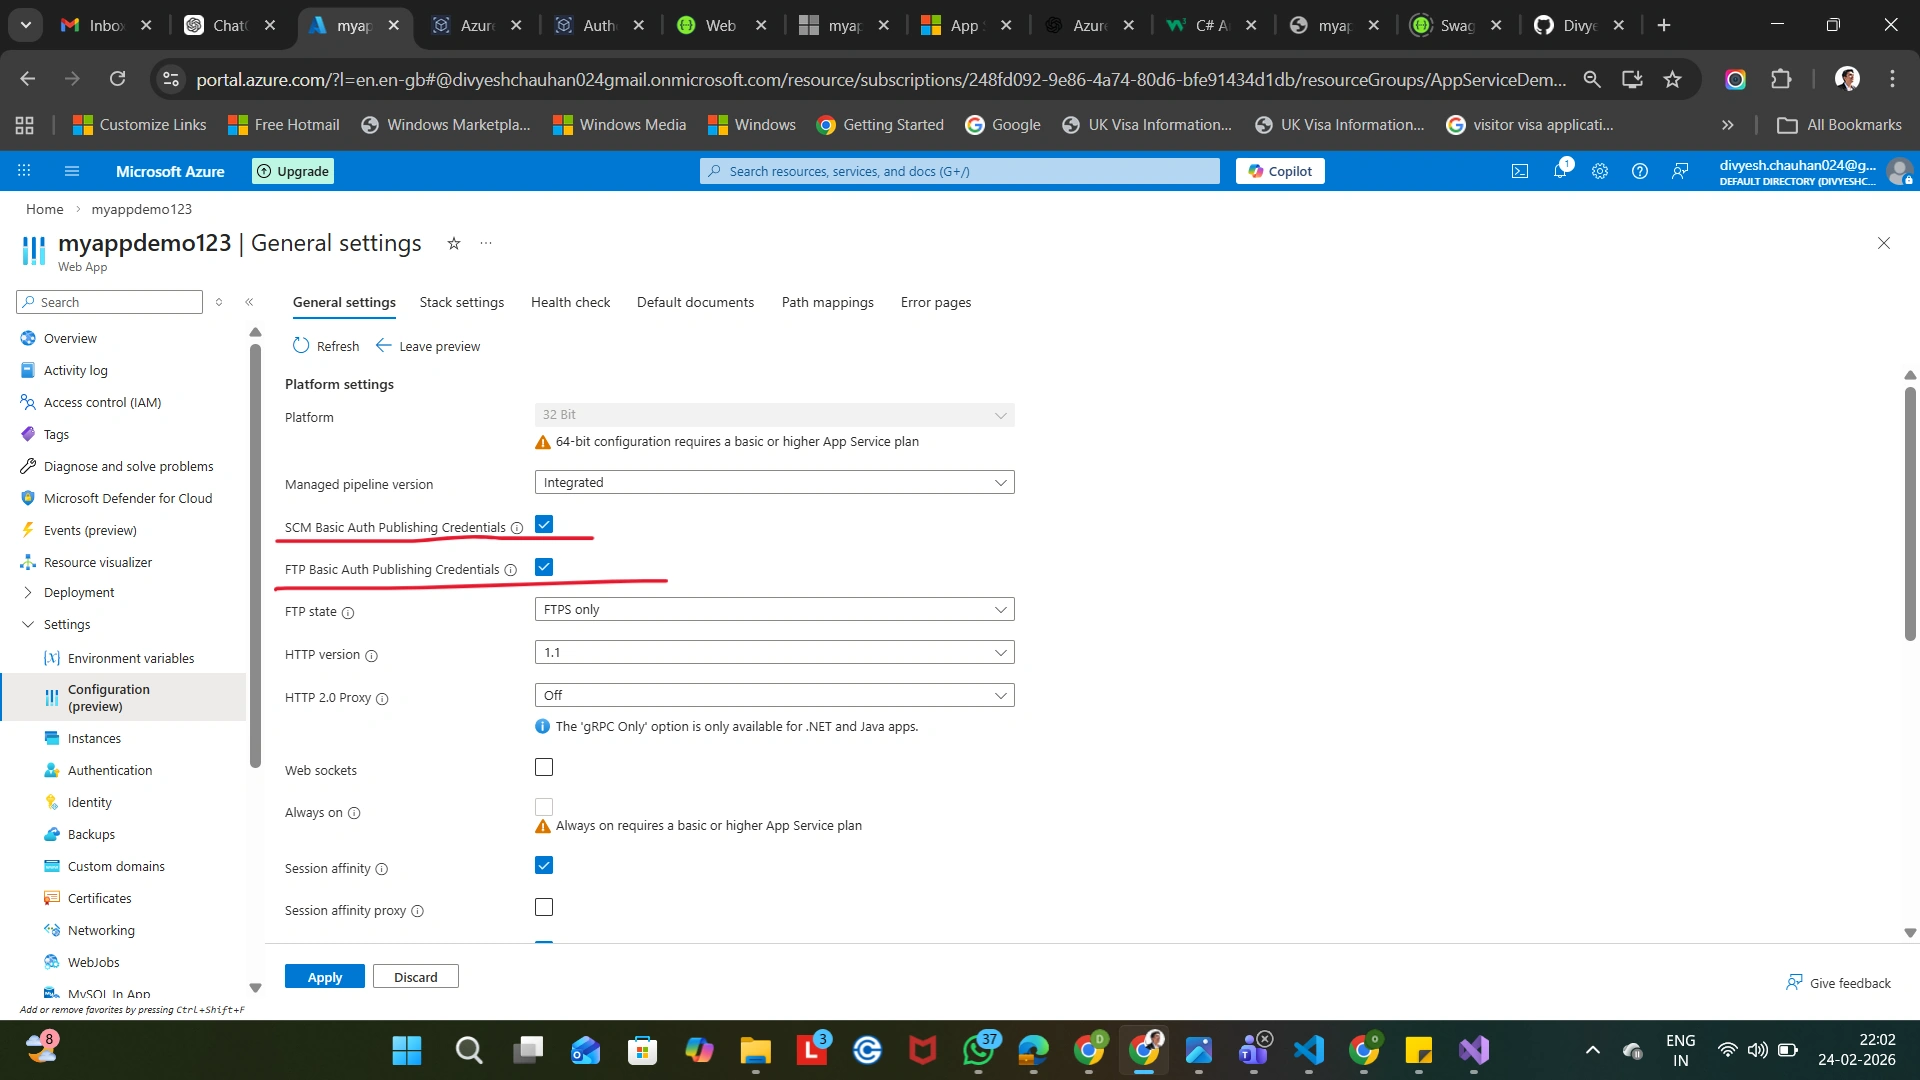Click the Apply button
The image size is (1920, 1080).
(x=325, y=977)
